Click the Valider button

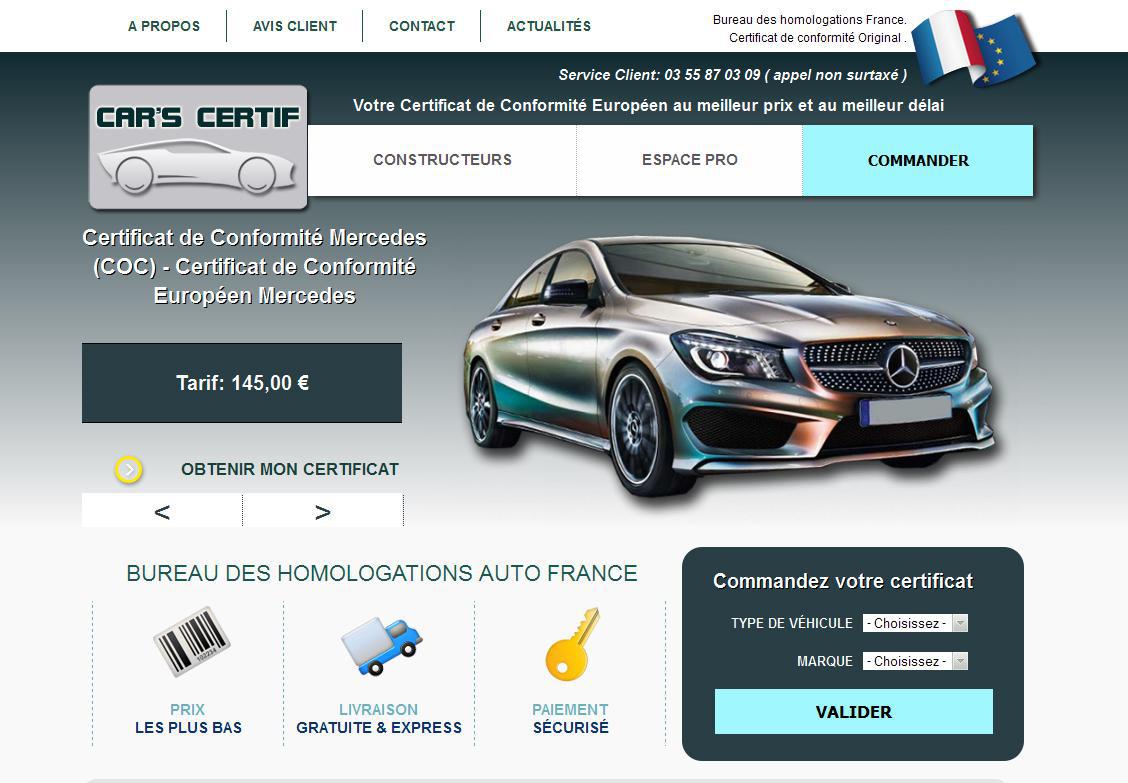coord(854,712)
